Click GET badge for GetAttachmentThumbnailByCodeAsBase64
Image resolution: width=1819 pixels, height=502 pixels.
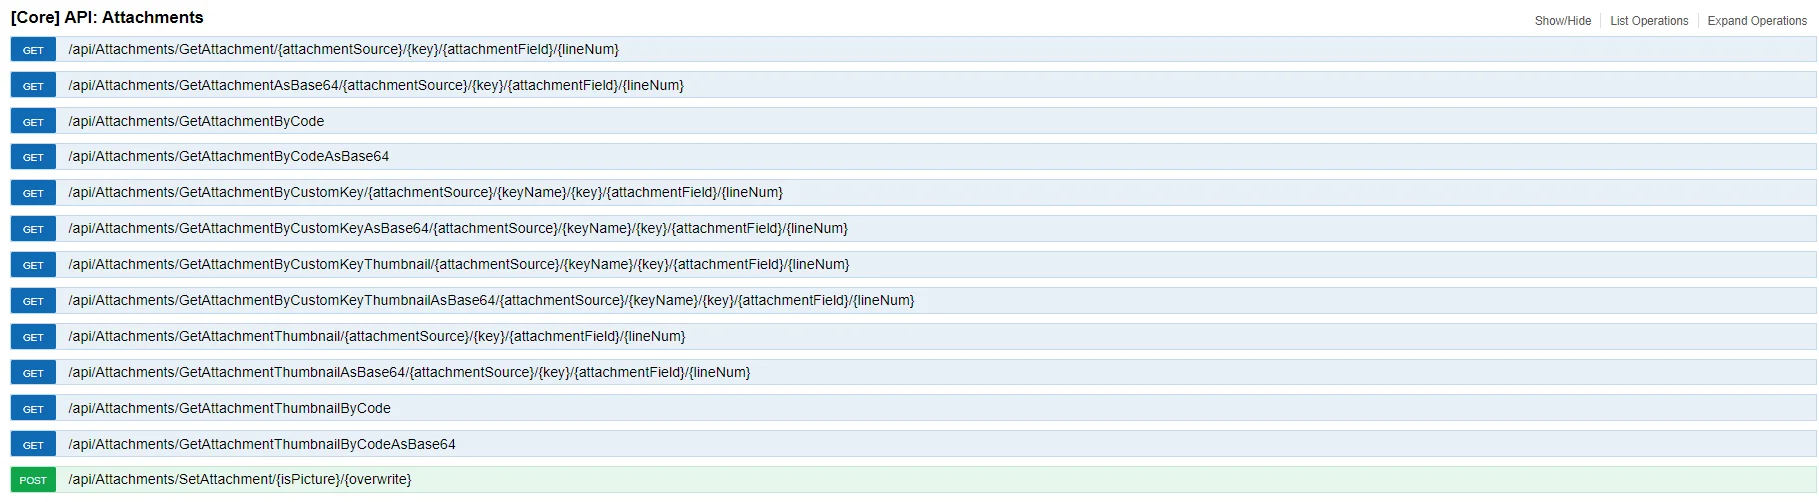click(33, 445)
